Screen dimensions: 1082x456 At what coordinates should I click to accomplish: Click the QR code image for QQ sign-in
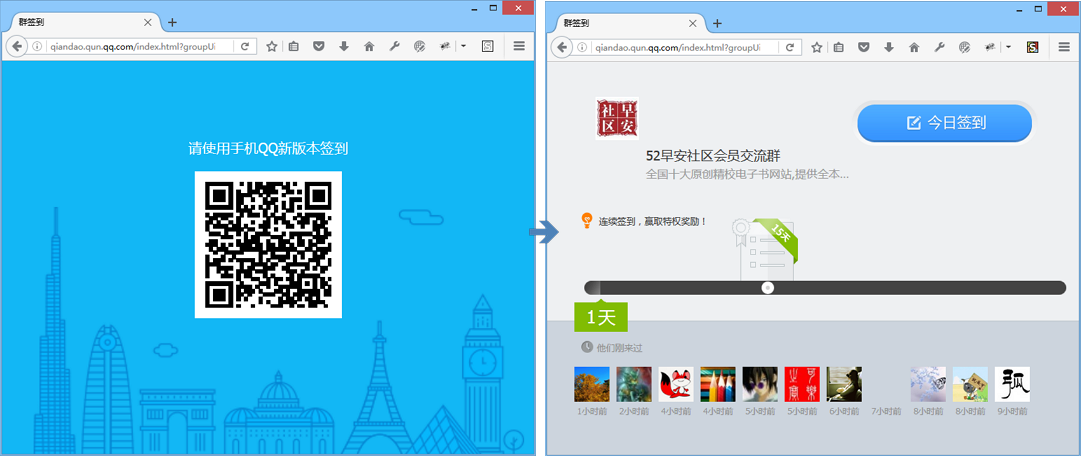click(x=268, y=244)
